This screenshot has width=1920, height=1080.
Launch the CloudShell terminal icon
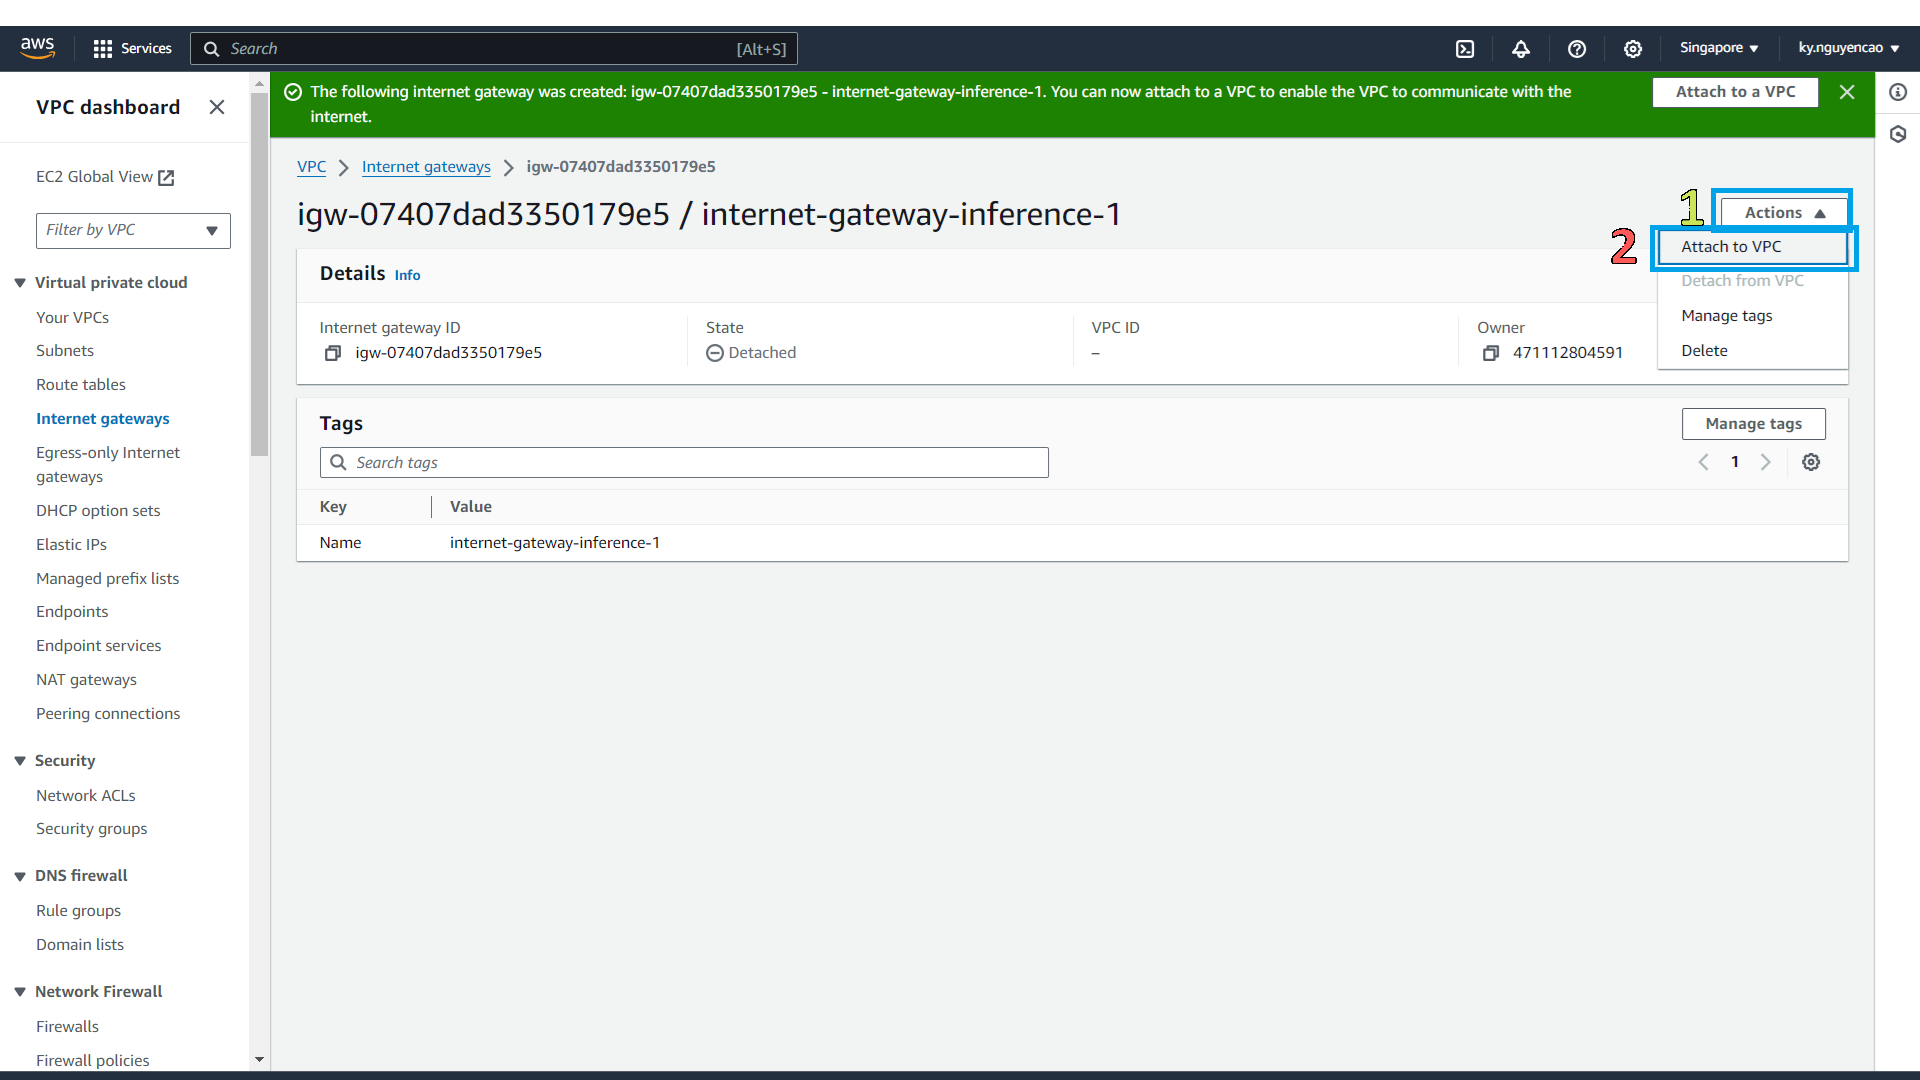pyautogui.click(x=1465, y=49)
